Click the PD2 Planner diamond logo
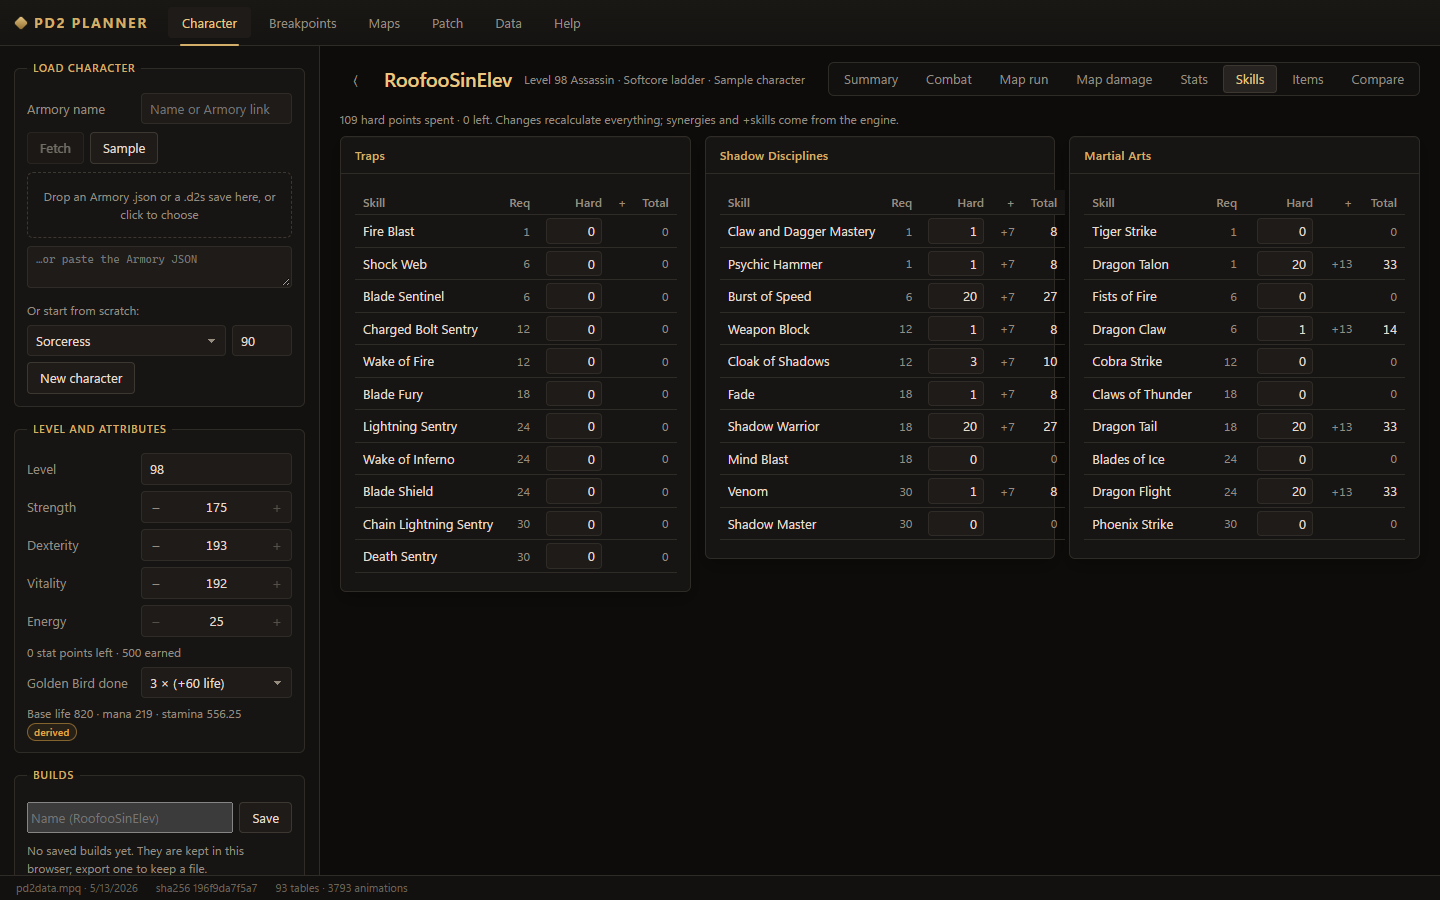The height and width of the screenshot is (900, 1440). (21, 23)
